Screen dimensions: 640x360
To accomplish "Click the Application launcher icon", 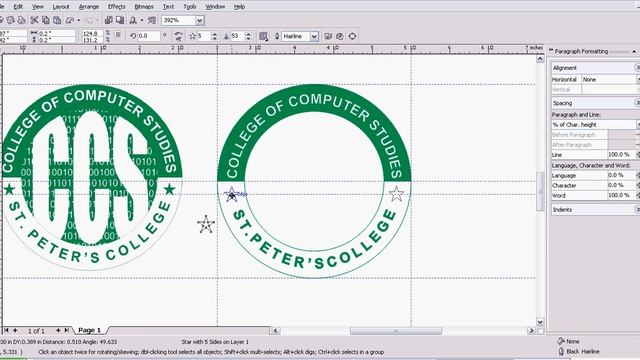I will point(133,20).
